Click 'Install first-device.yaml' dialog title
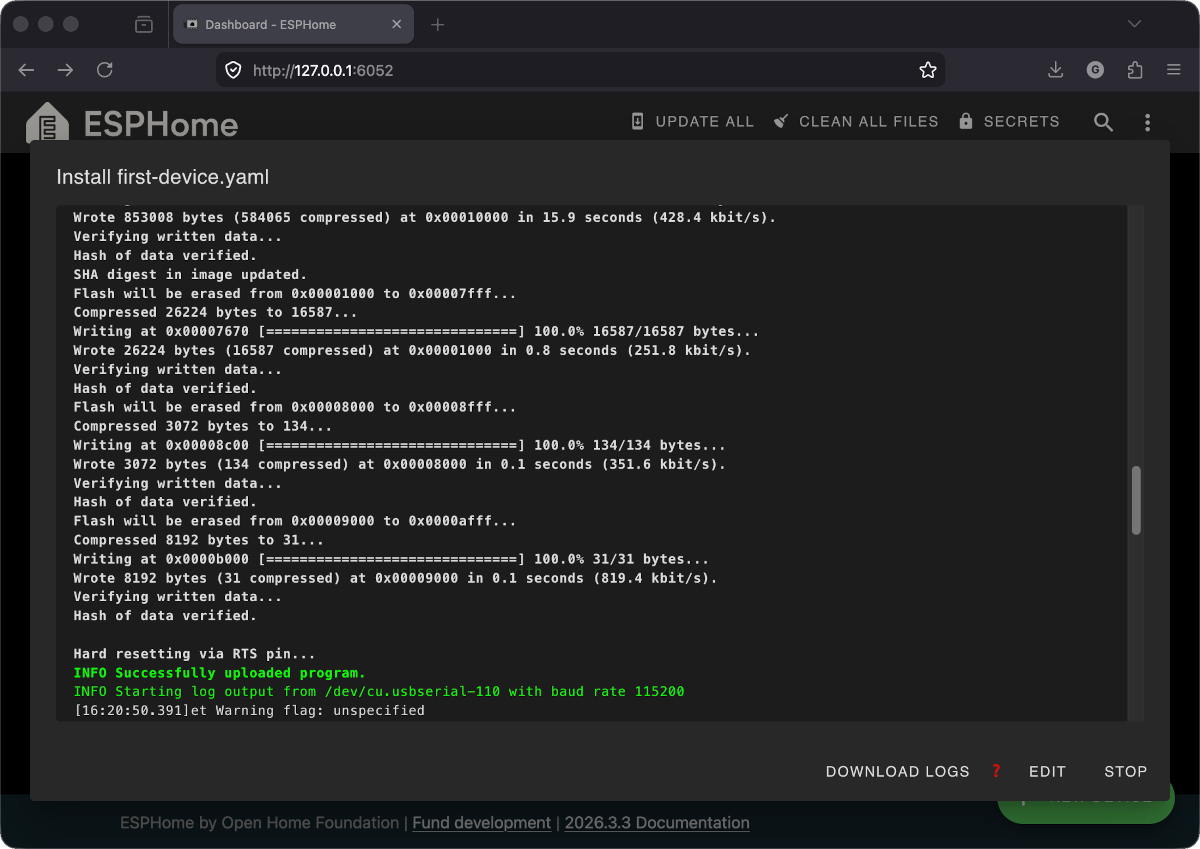Image resolution: width=1200 pixels, height=849 pixels. [x=163, y=177]
